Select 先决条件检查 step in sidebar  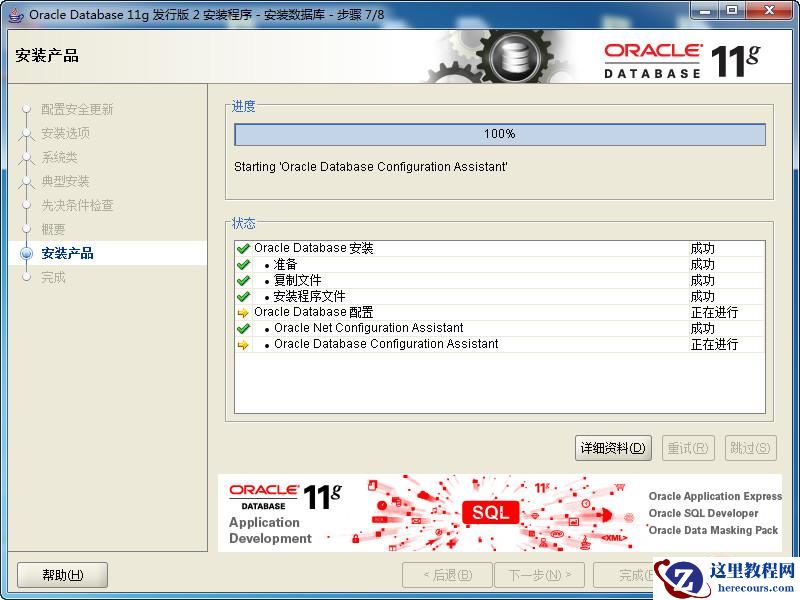(77, 205)
